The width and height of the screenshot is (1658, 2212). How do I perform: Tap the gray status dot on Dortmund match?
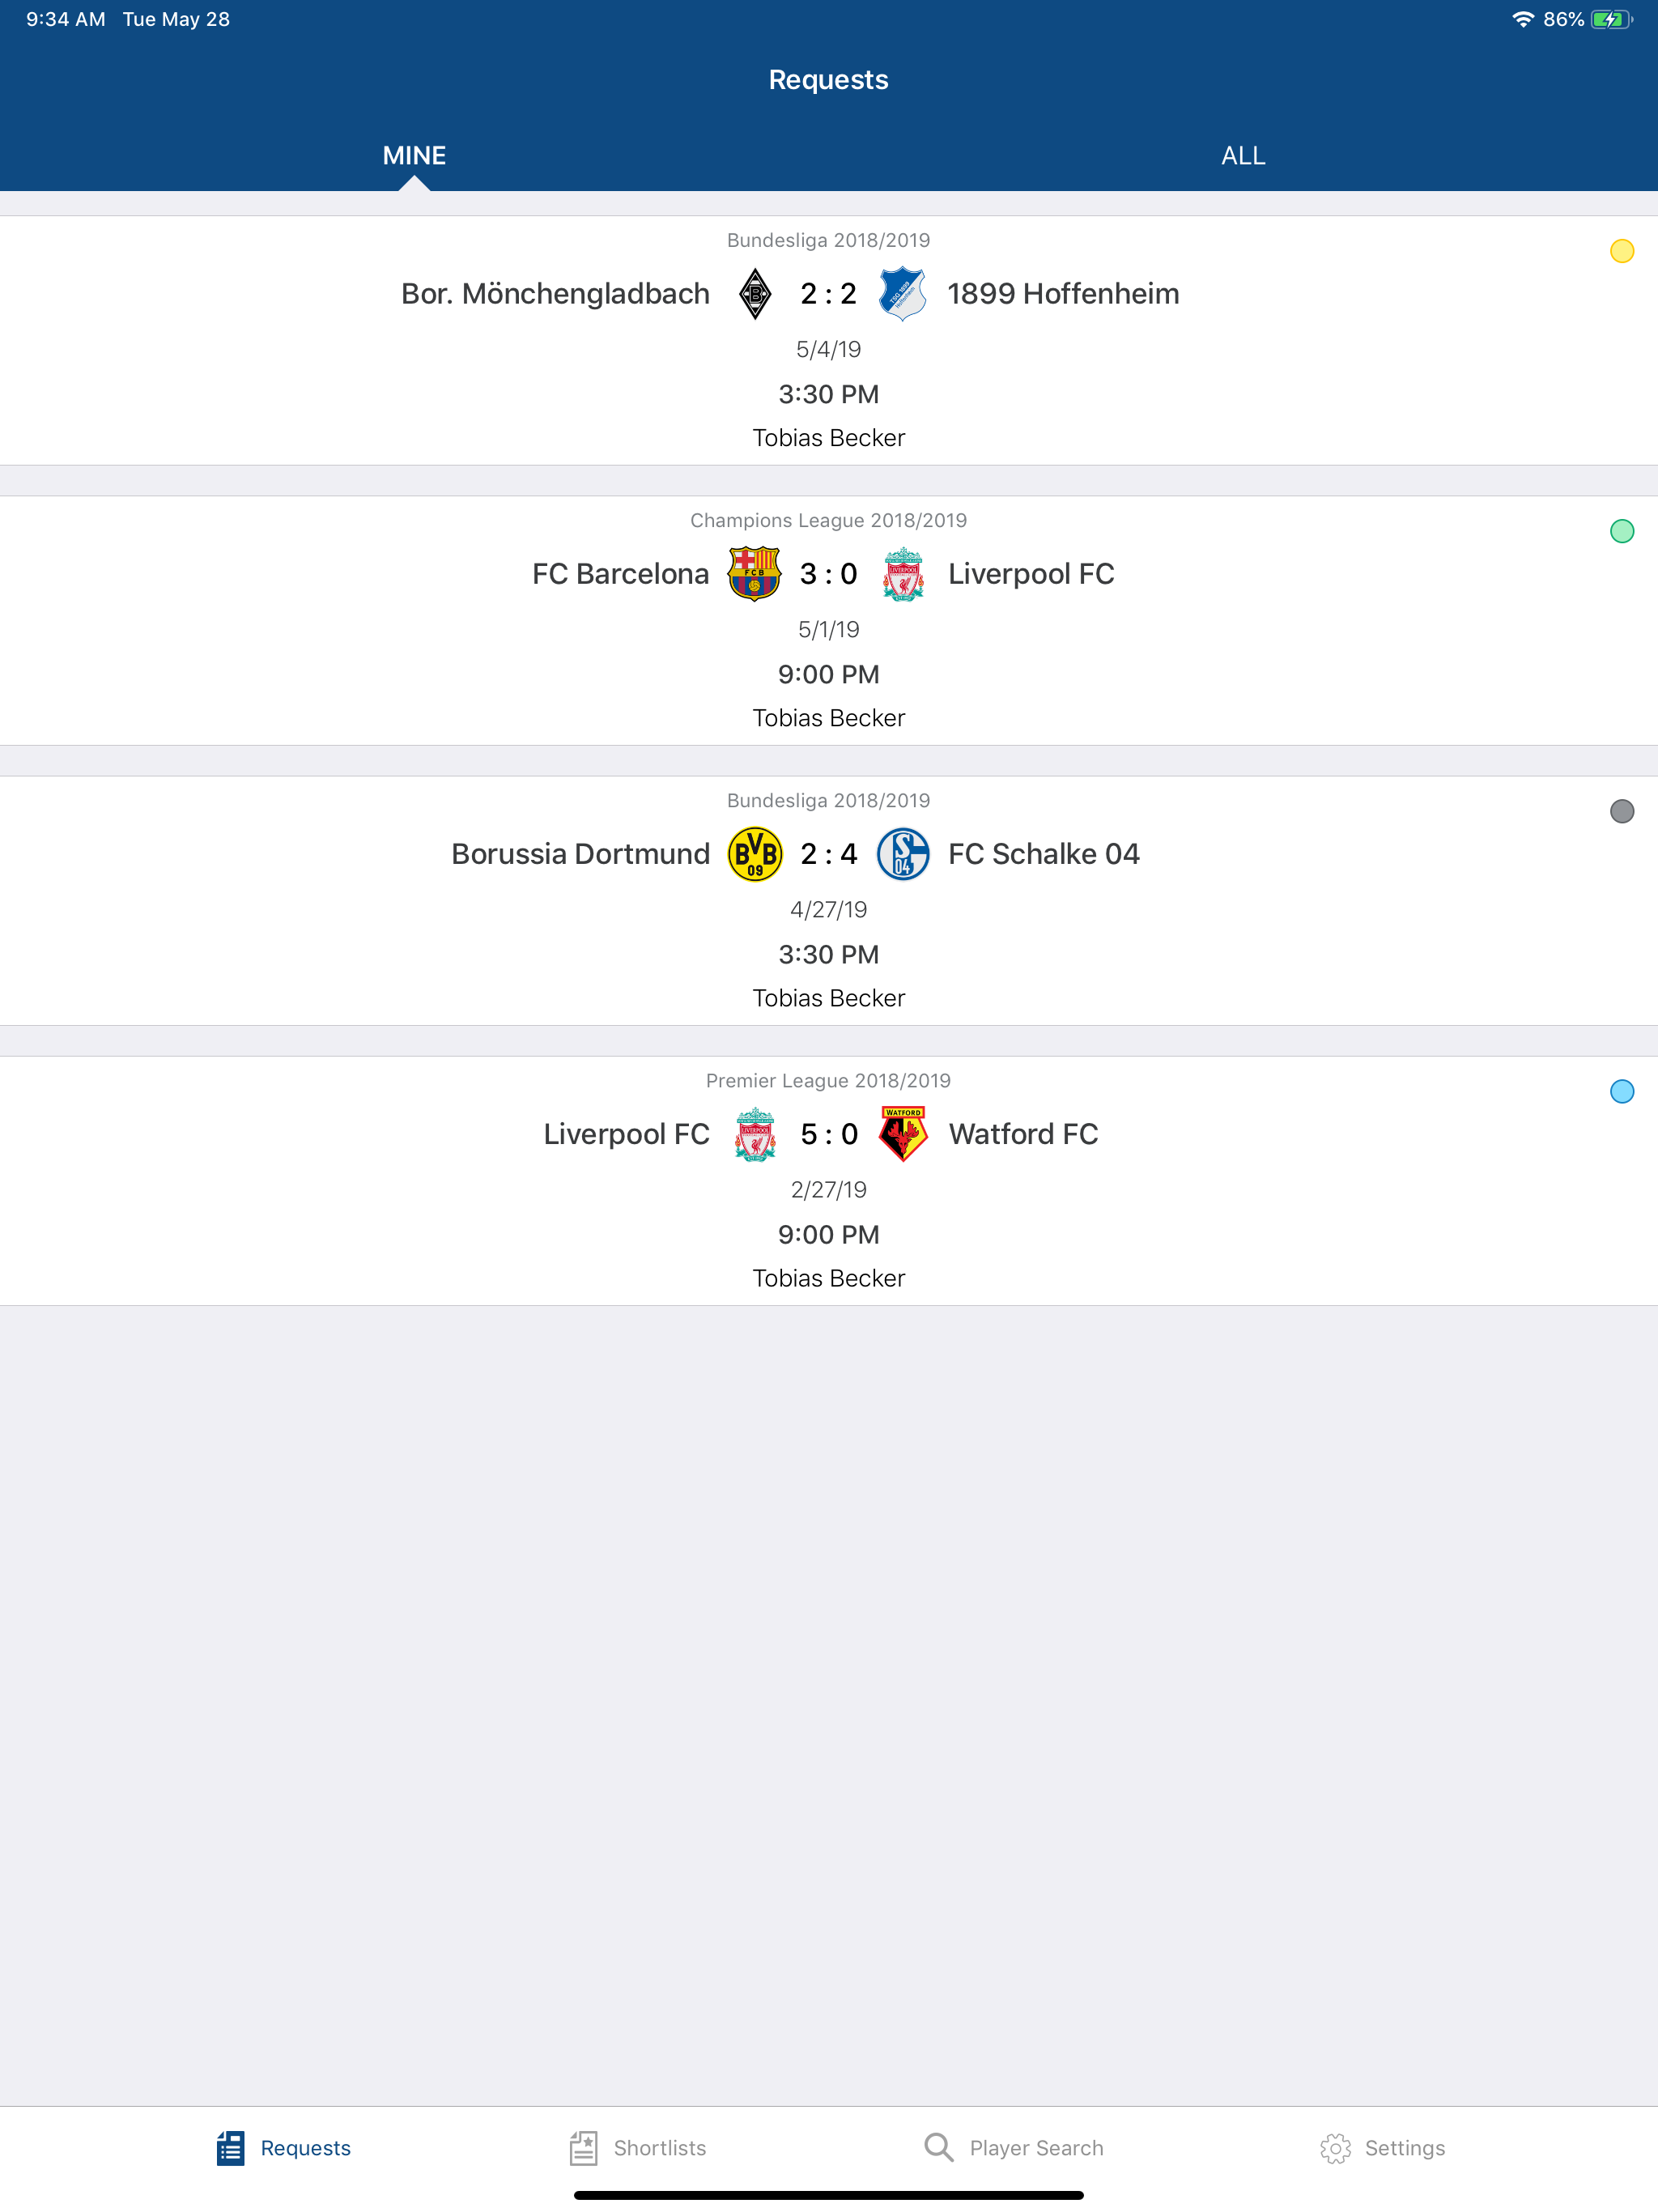pos(1621,811)
